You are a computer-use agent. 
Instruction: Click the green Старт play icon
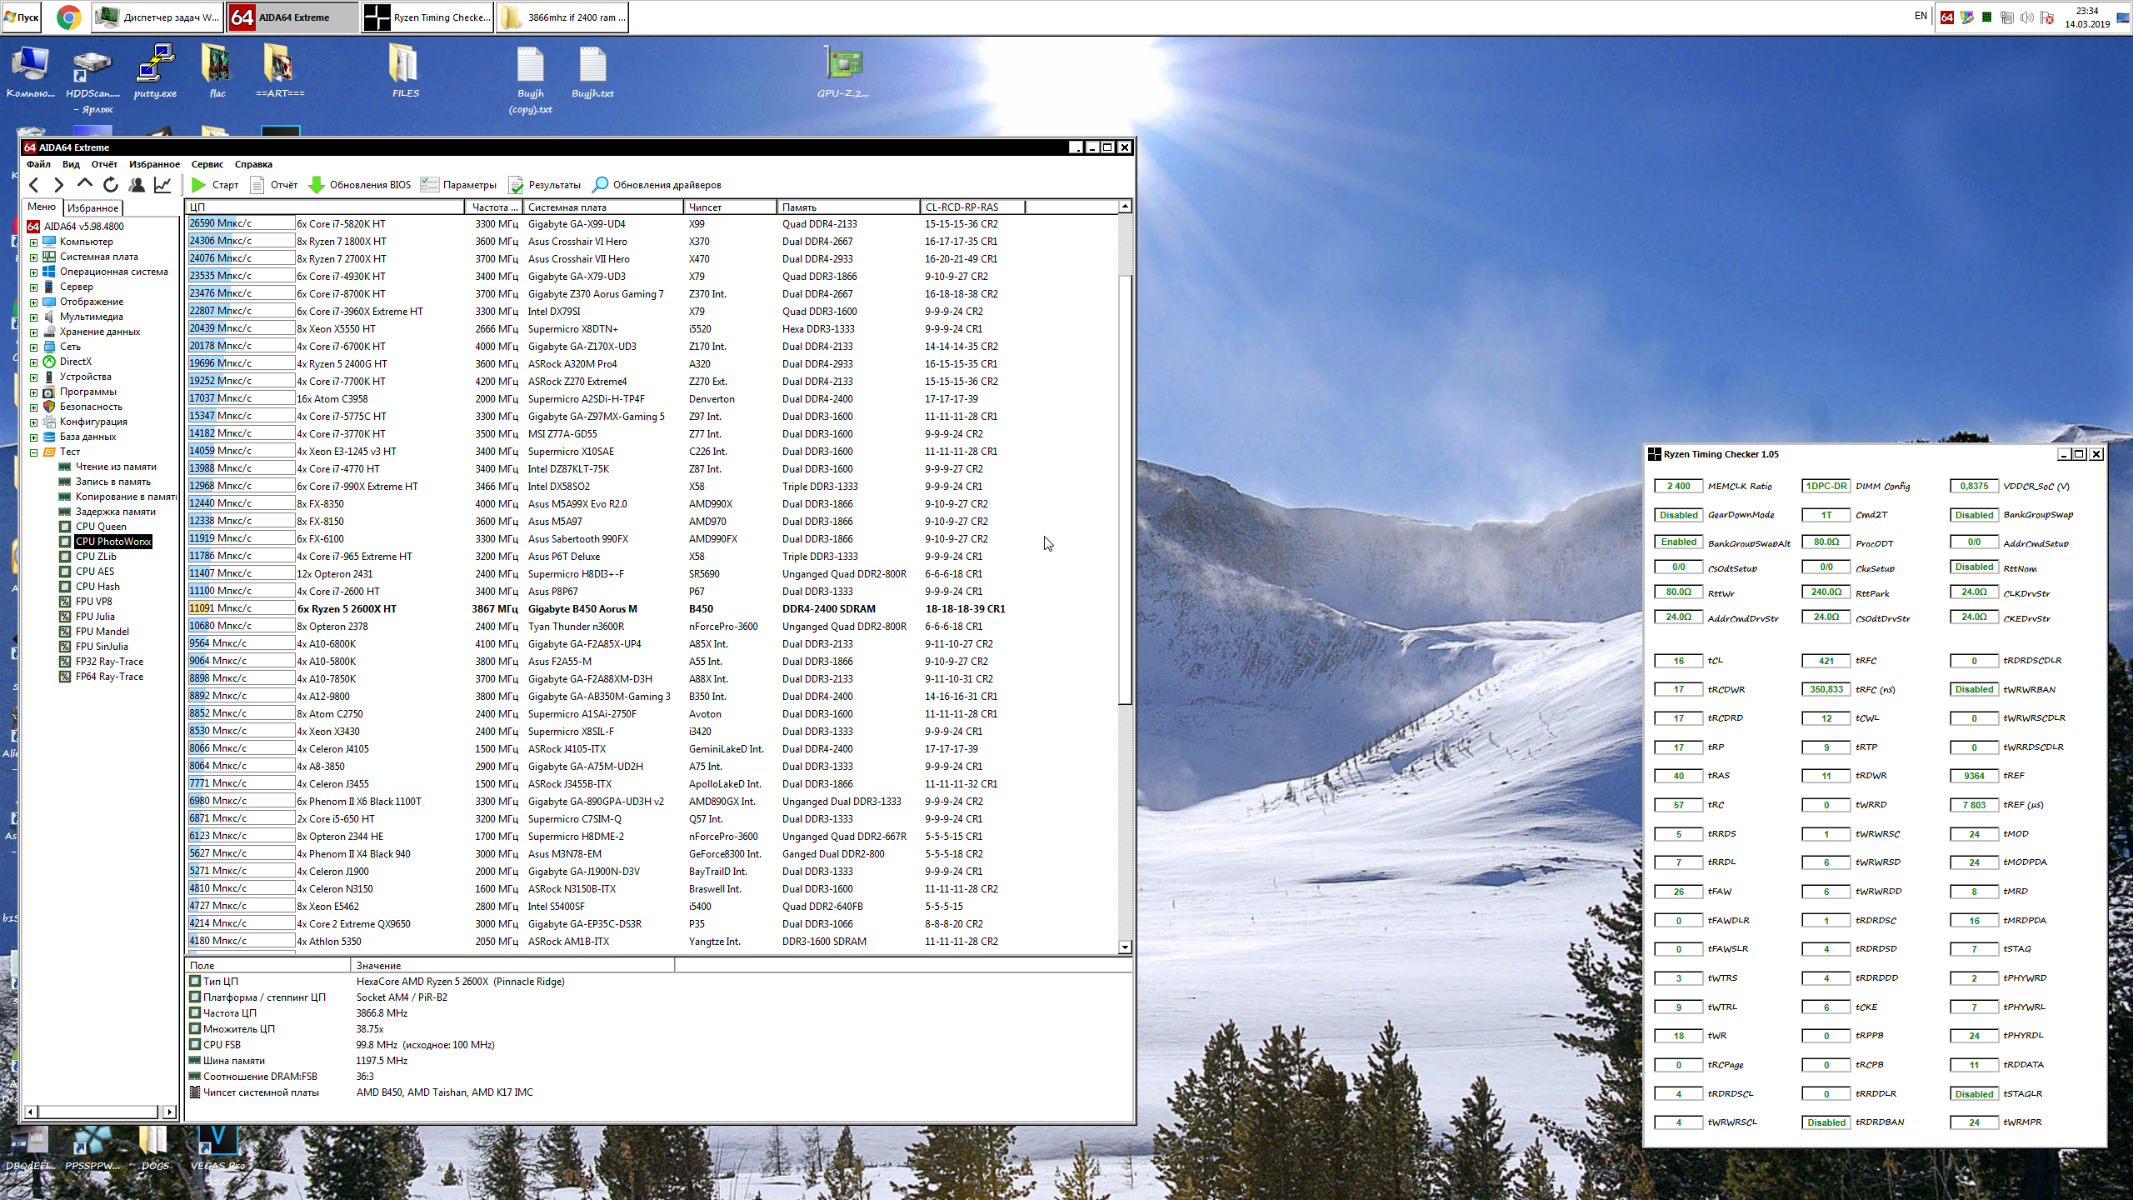click(199, 185)
